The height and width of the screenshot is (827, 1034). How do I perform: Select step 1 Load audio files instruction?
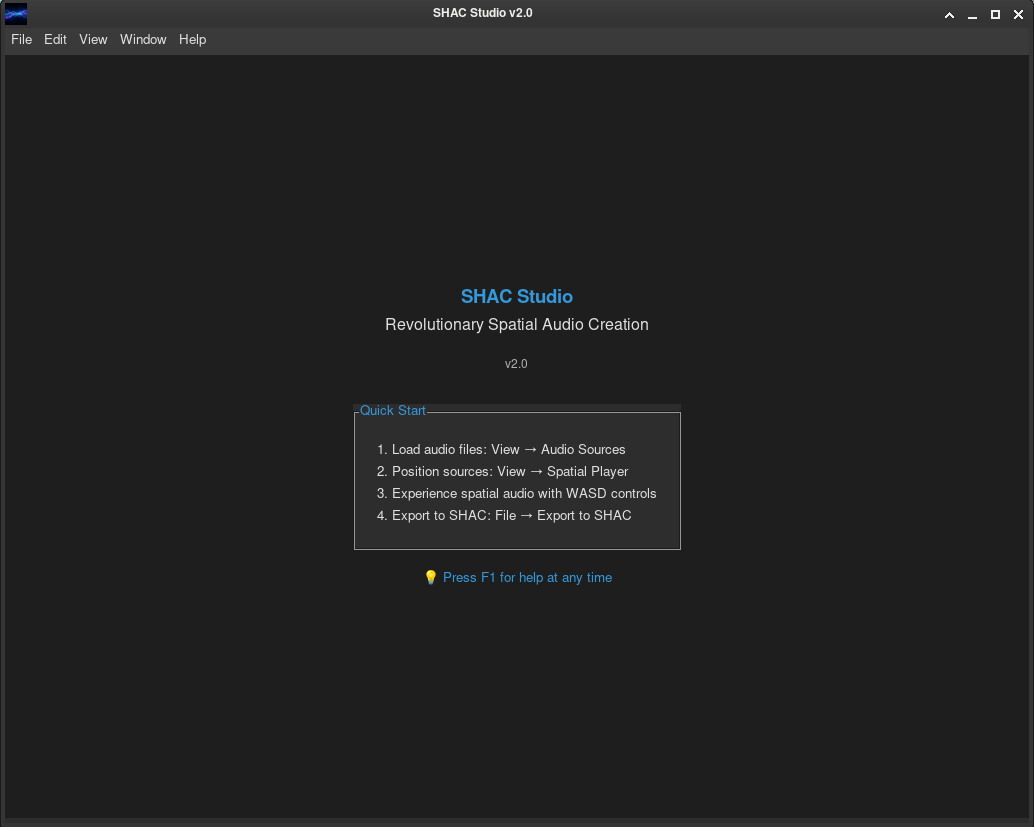pos(508,449)
